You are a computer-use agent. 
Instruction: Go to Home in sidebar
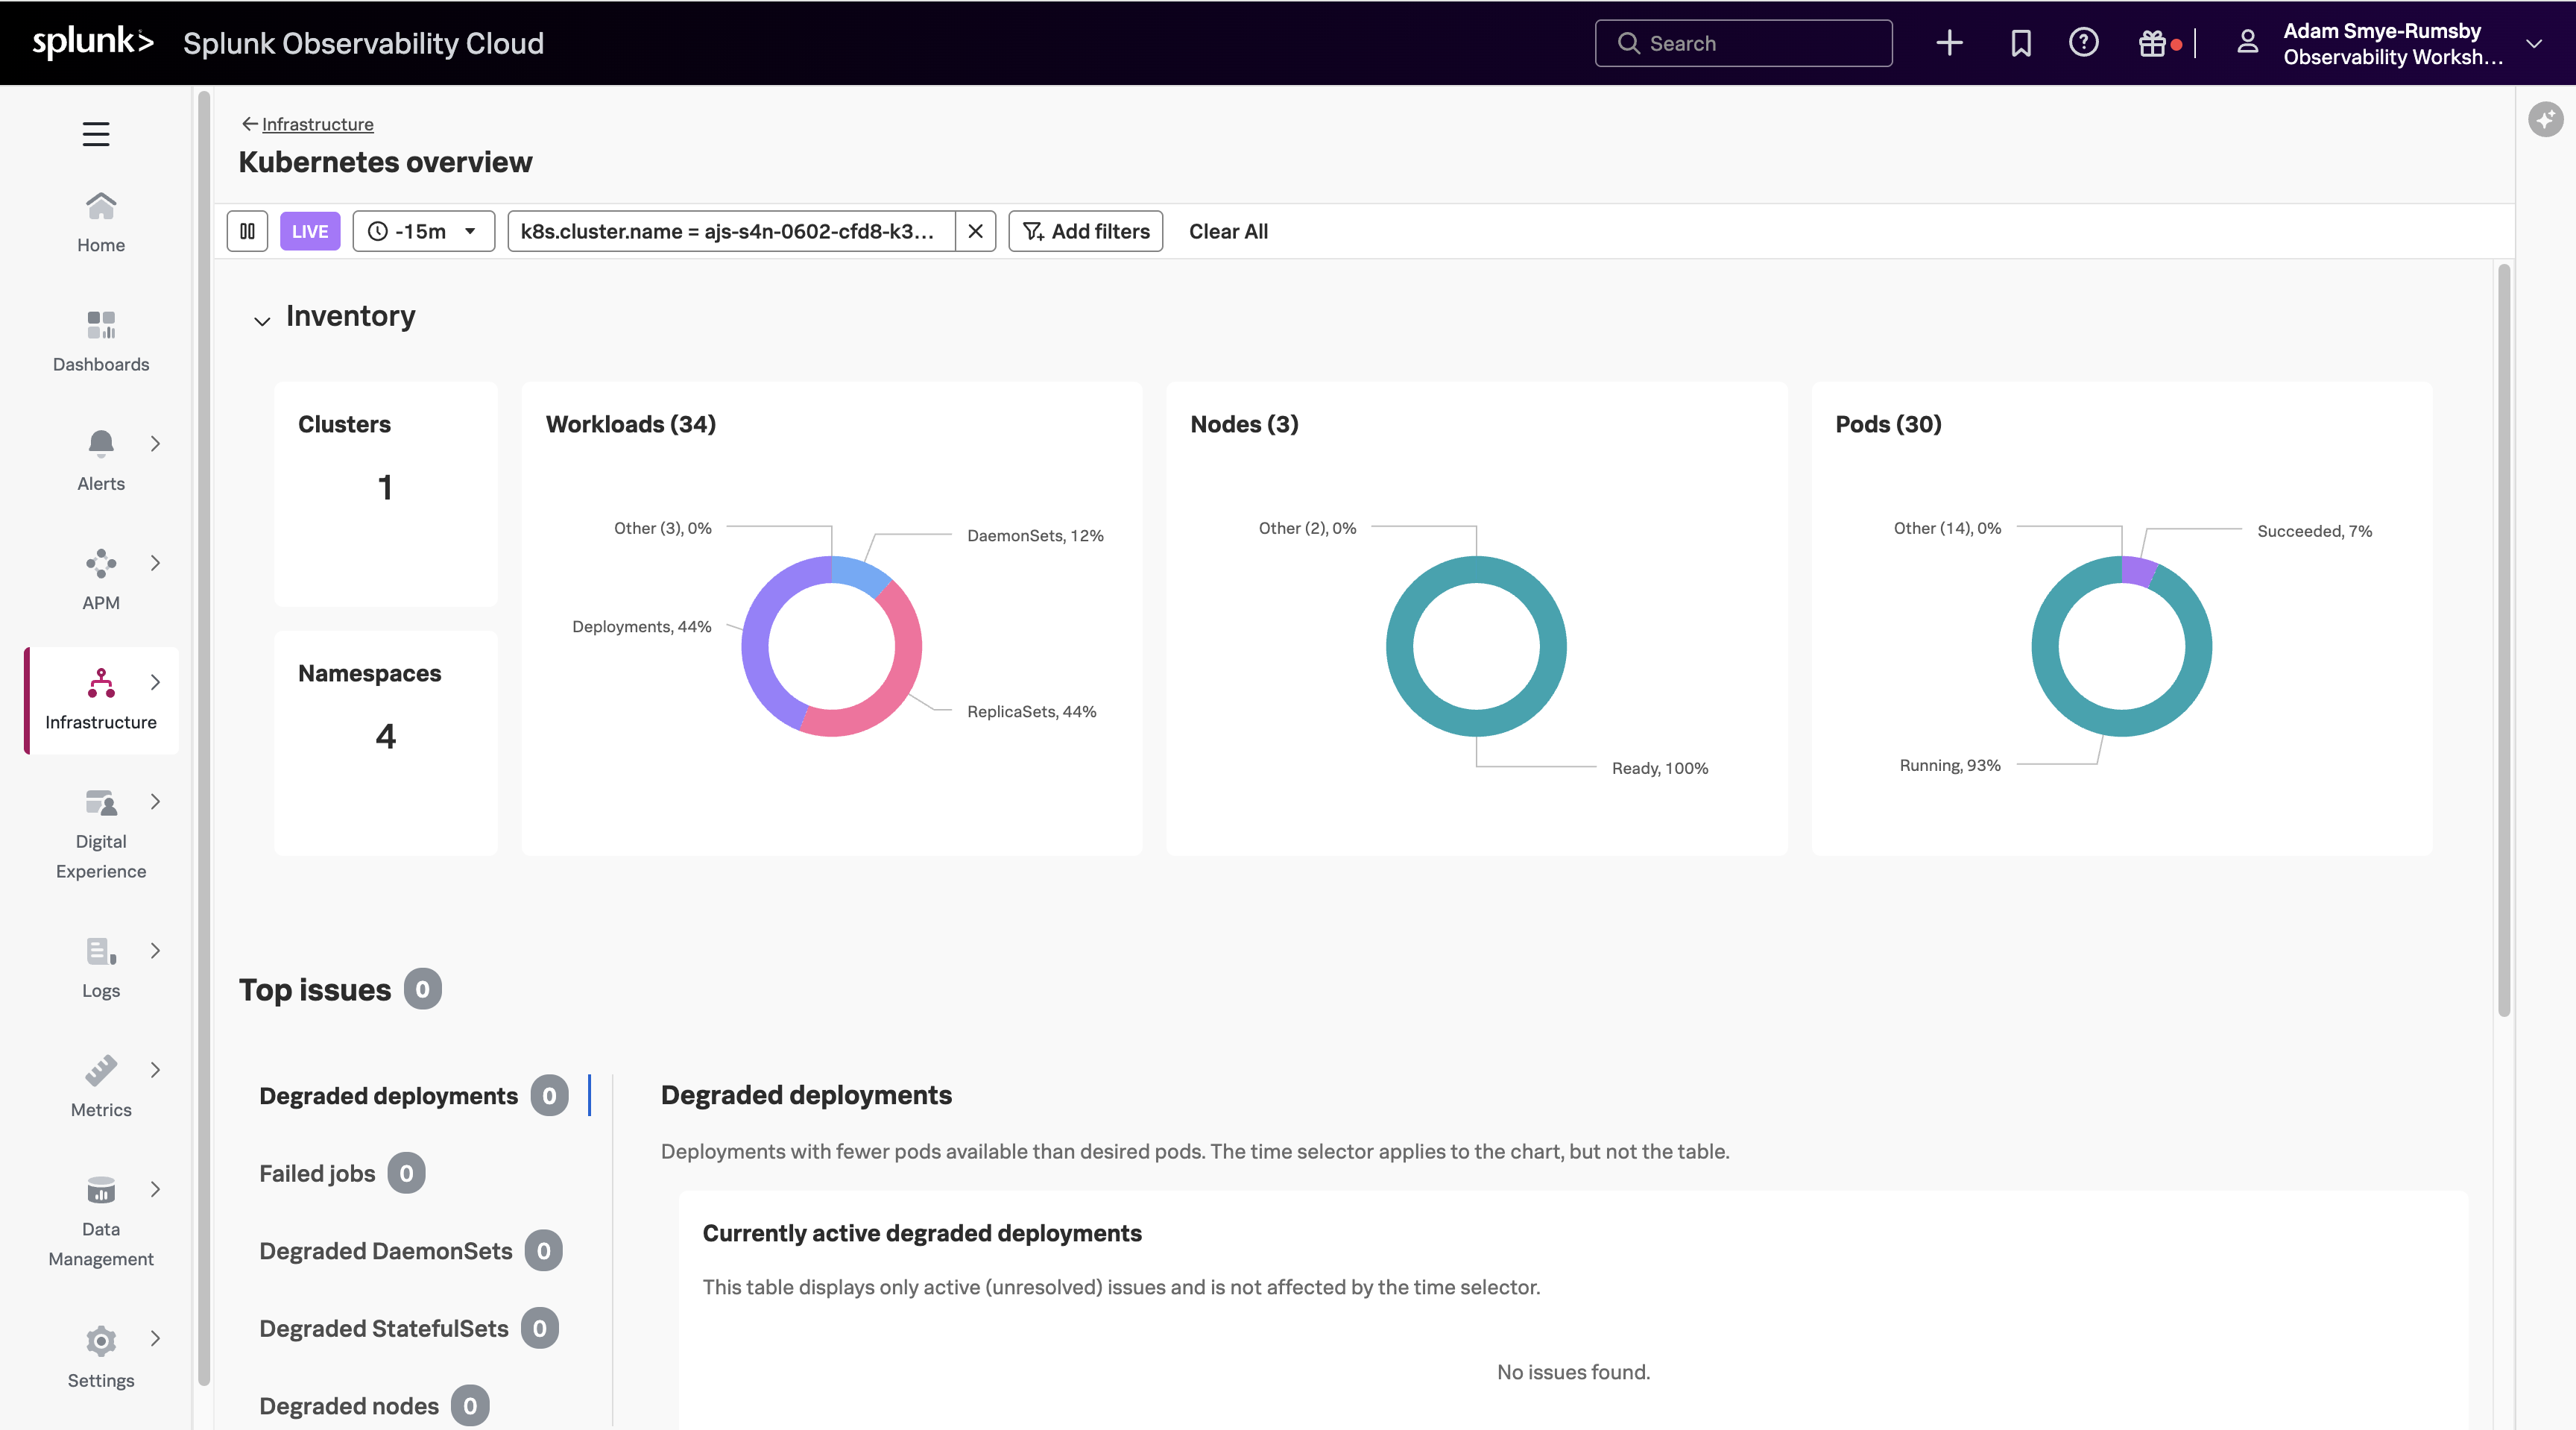(101, 223)
